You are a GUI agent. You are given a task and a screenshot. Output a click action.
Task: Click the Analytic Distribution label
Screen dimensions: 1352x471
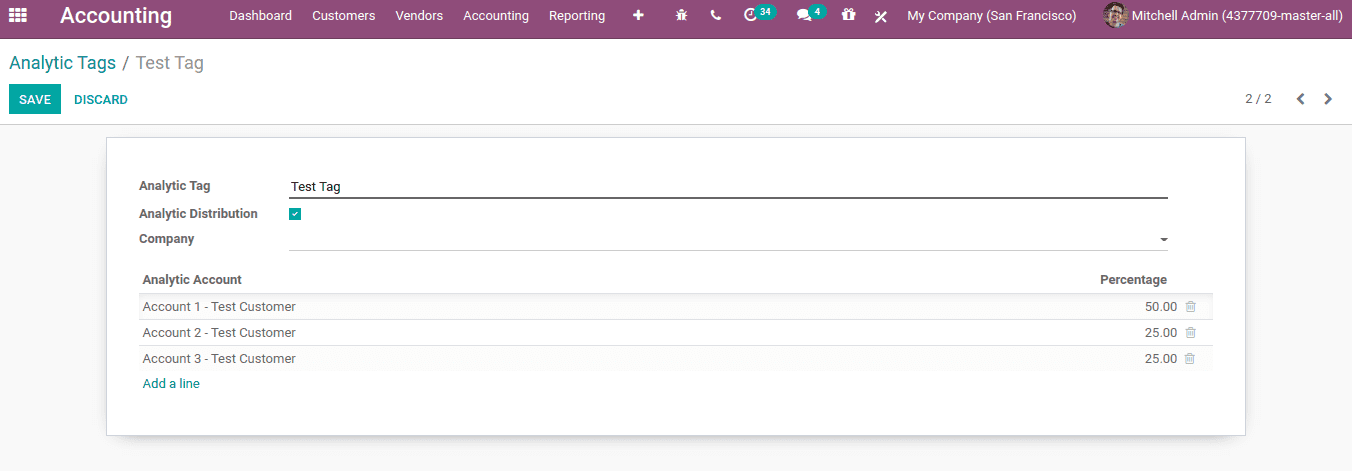pos(198,214)
